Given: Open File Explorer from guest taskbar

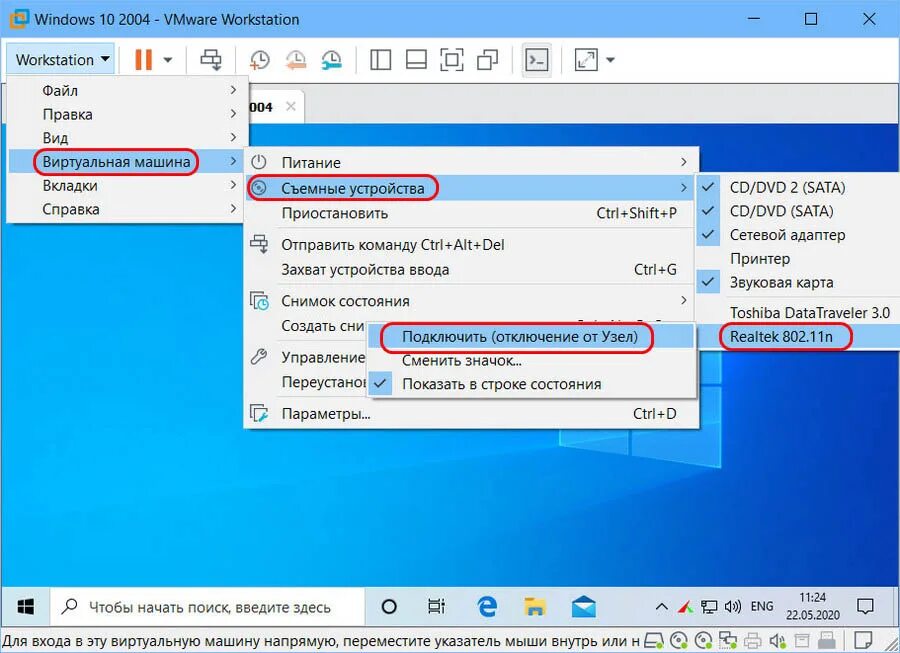Looking at the screenshot, I should point(535,607).
